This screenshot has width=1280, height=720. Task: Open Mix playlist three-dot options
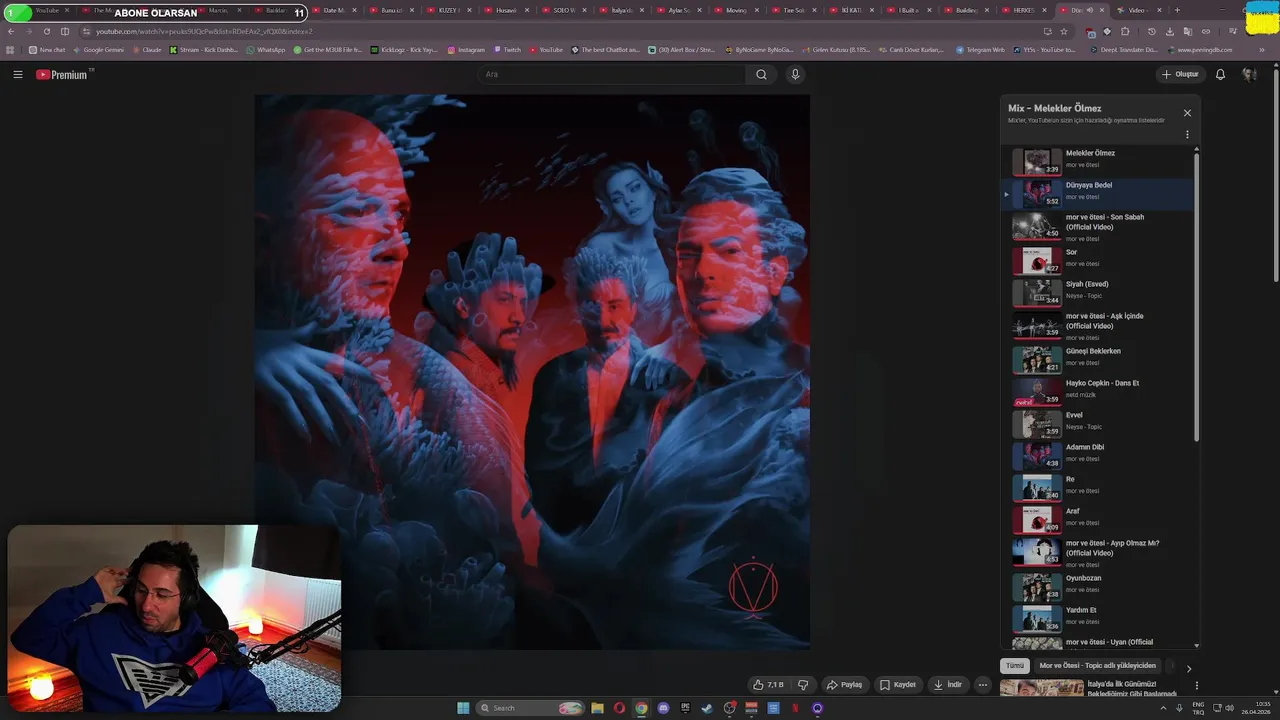click(x=1187, y=134)
